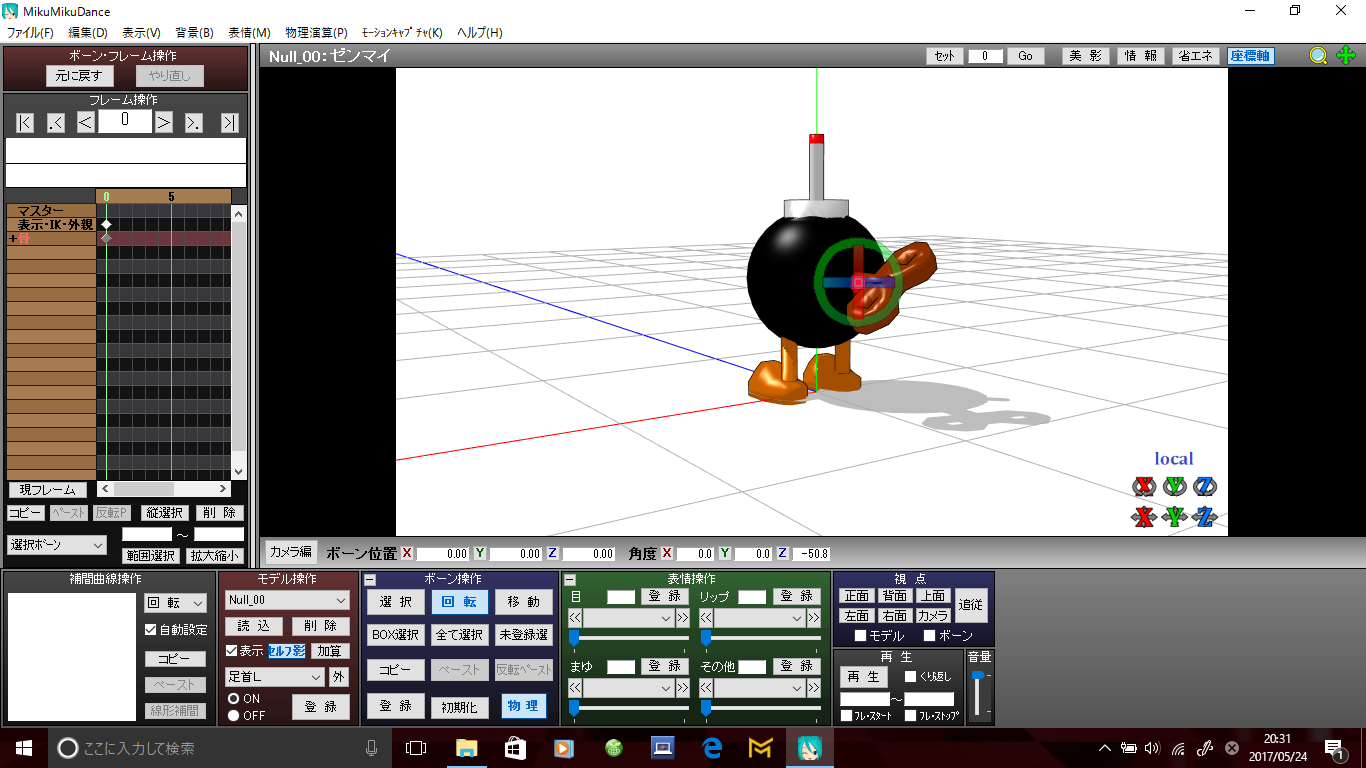Click the 音量 volume slider handle

(x=978, y=676)
